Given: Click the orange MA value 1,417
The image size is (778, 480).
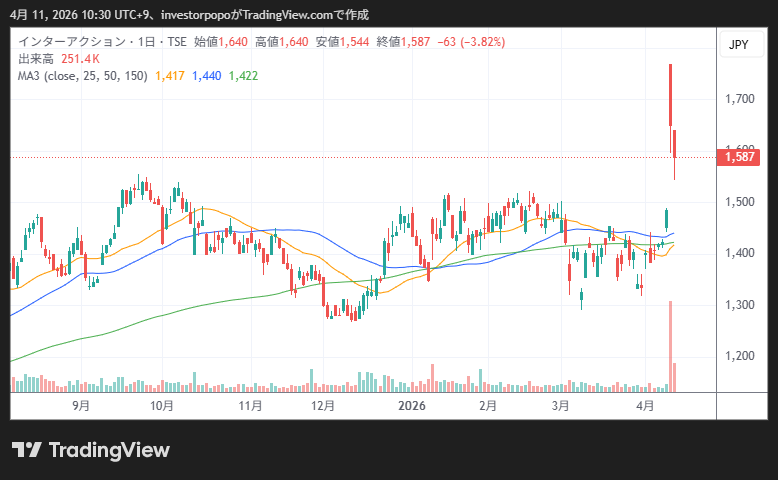Looking at the screenshot, I should click(170, 76).
